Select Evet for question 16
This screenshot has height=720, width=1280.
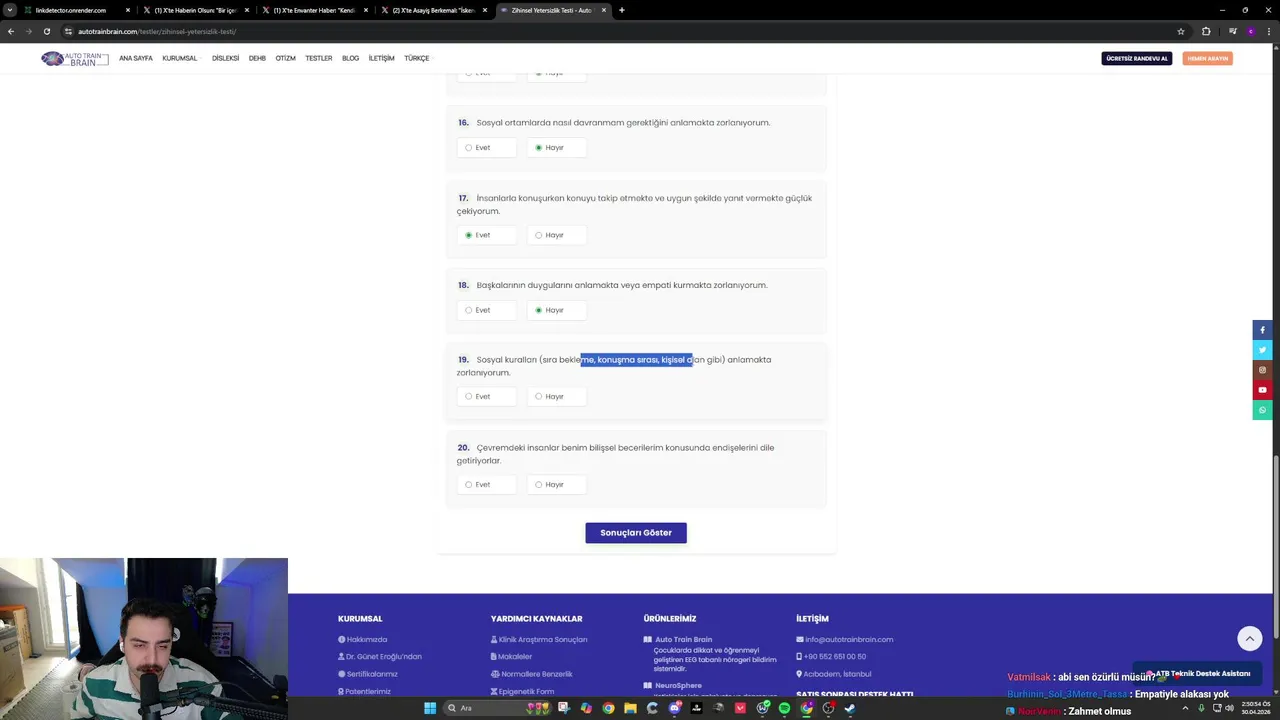(x=486, y=147)
